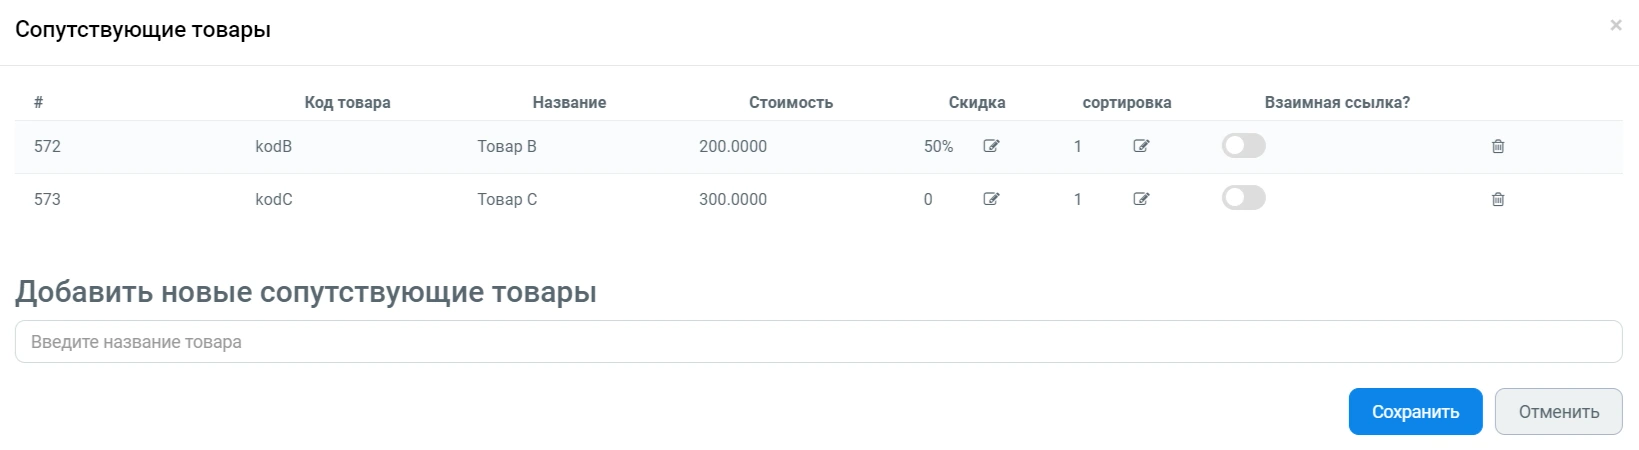
Task: Enable mutual link for Товар B
Action: 1243,146
